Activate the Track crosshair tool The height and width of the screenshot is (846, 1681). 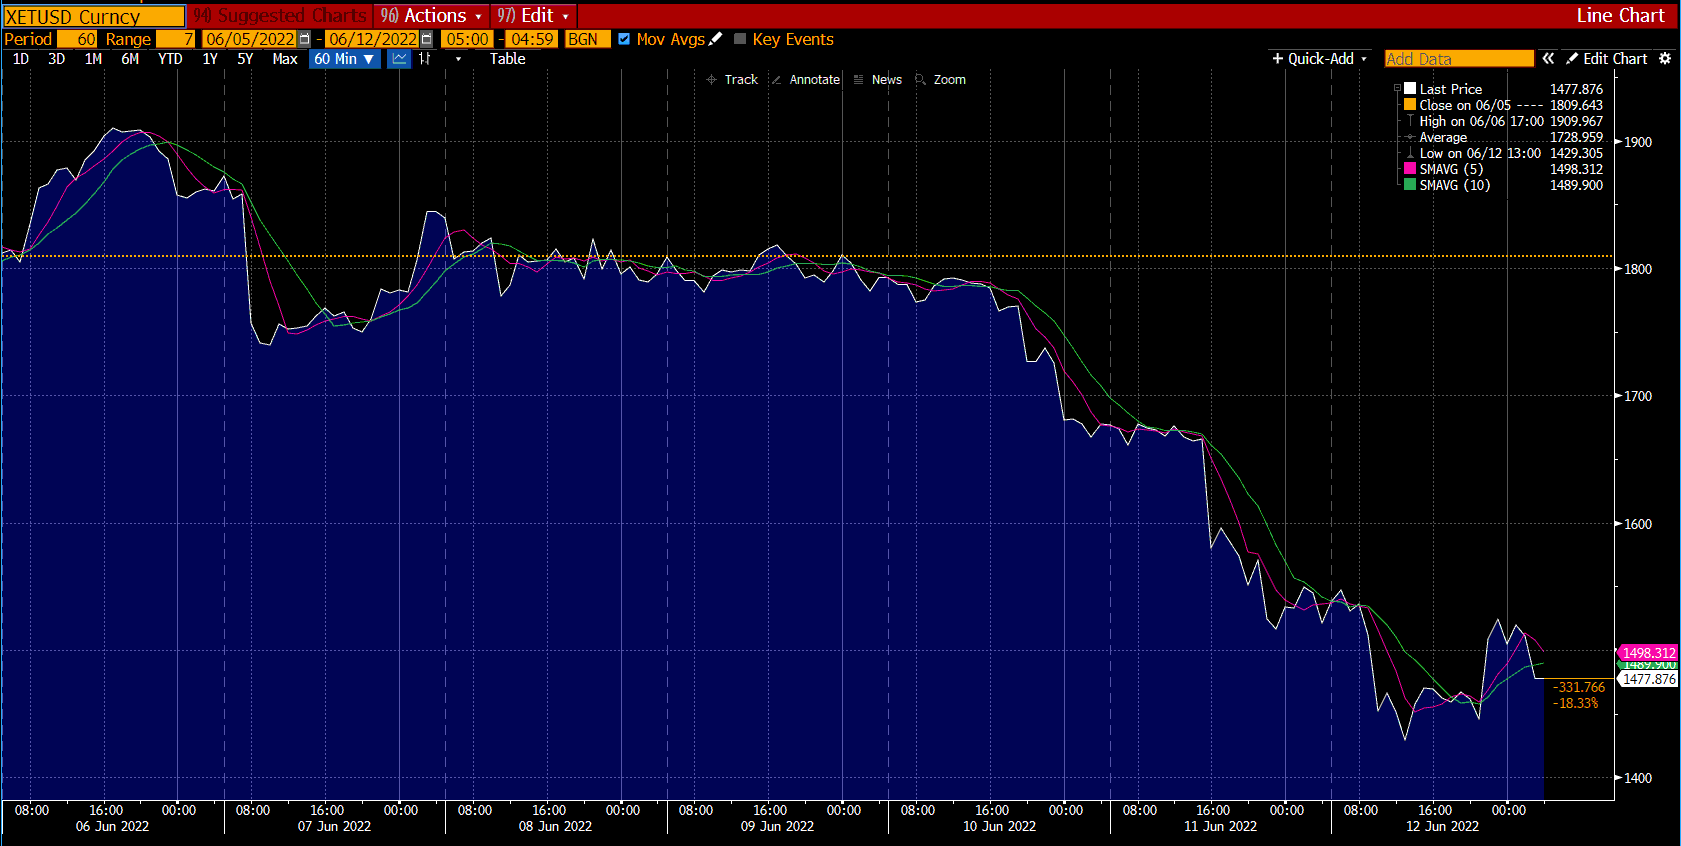(x=732, y=80)
